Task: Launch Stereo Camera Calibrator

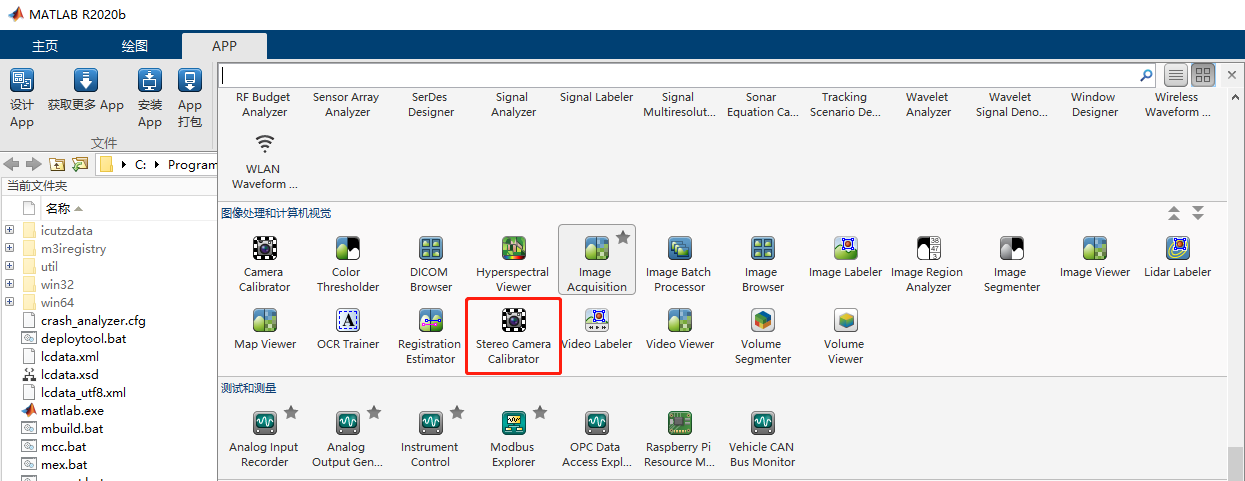Action: tap(513, 335)
